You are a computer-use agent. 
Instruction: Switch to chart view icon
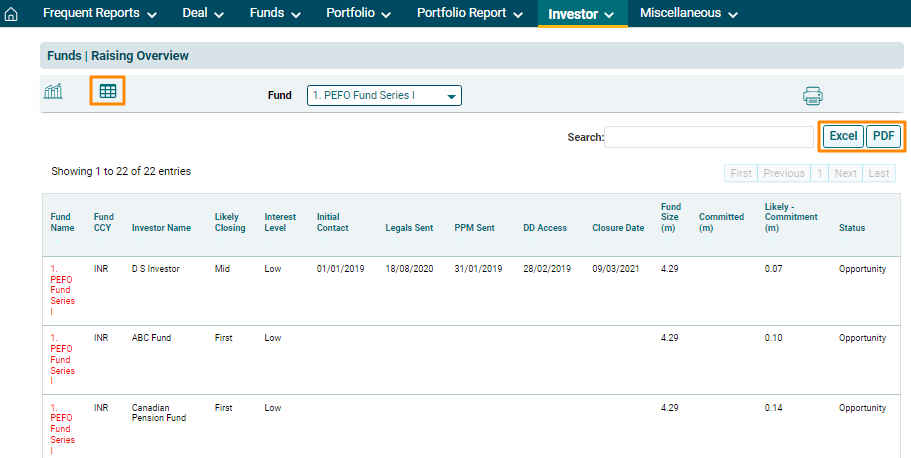(x=53, y=92)
